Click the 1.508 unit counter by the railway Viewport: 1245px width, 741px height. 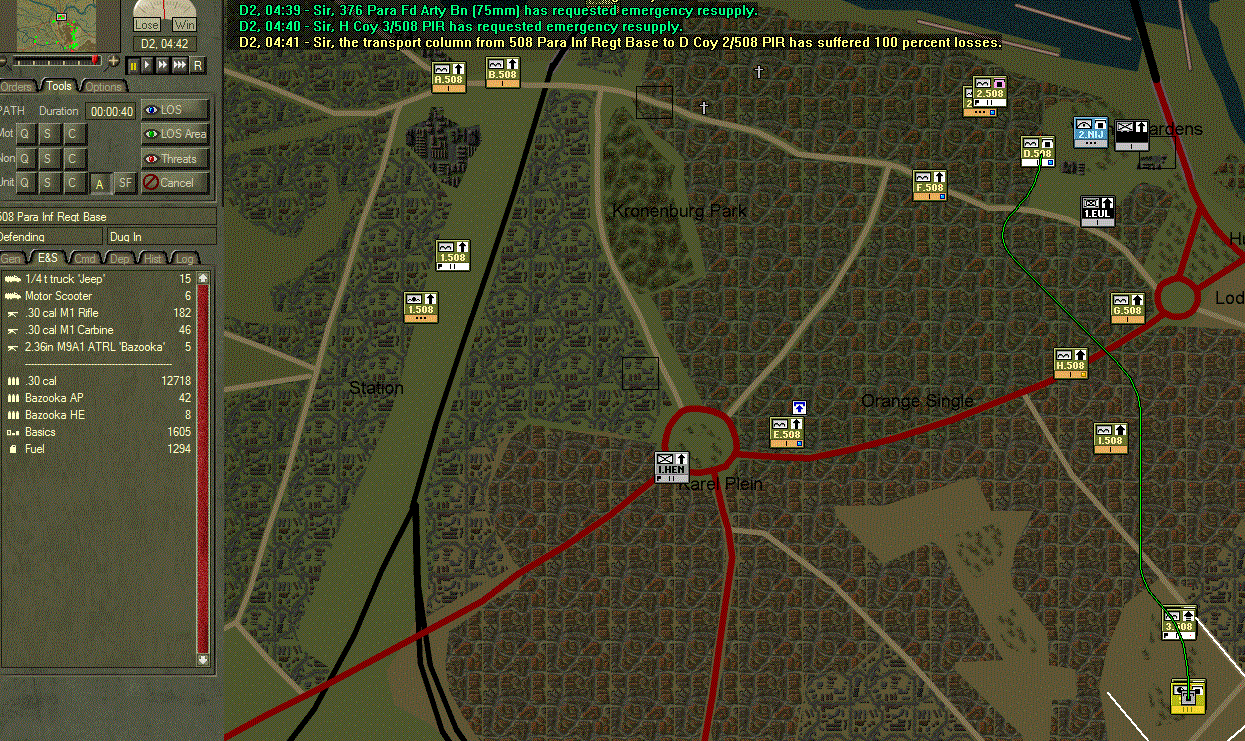click(453, 255)
